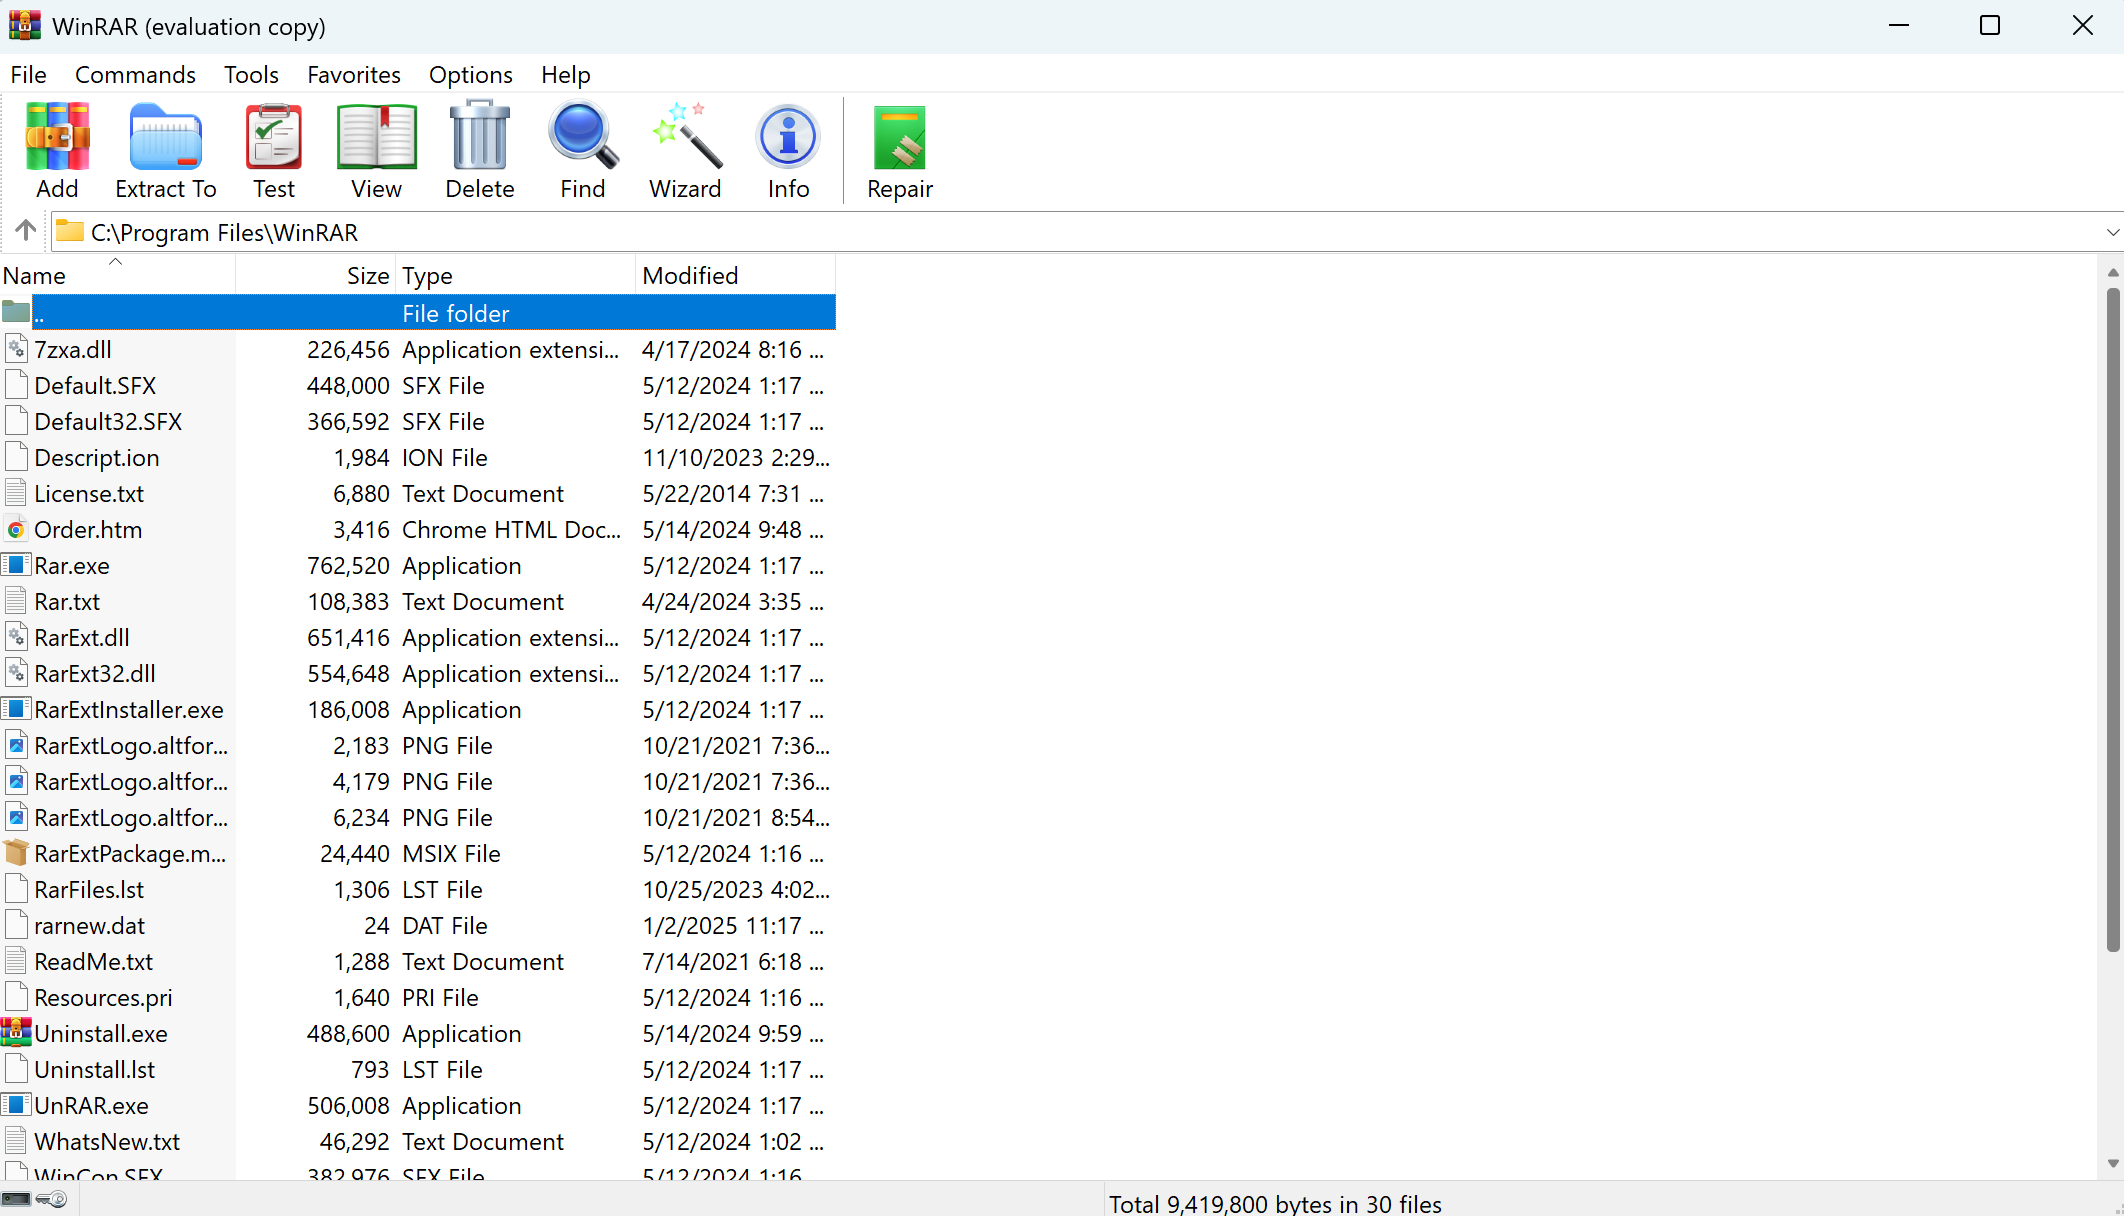Select the 4,179-byte PNG file name
This screenshot has height=1216, width=2124.
click(x=131, y=781)
